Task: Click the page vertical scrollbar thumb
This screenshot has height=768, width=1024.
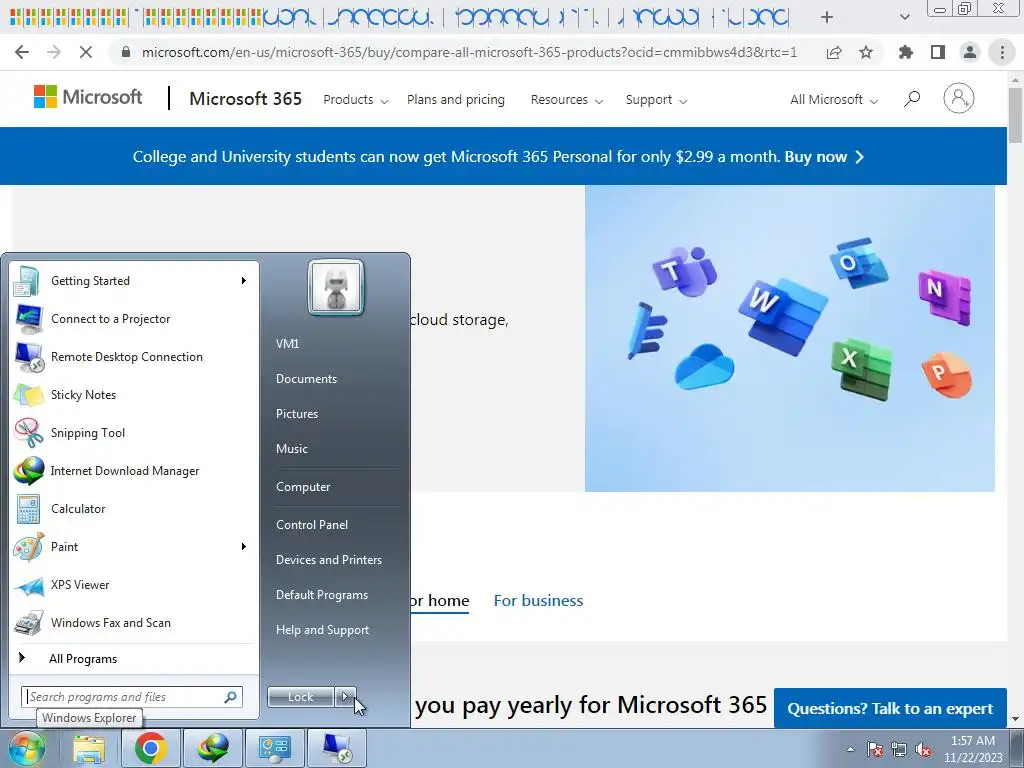Action: pyautogui.click(x=1016, y=114)
